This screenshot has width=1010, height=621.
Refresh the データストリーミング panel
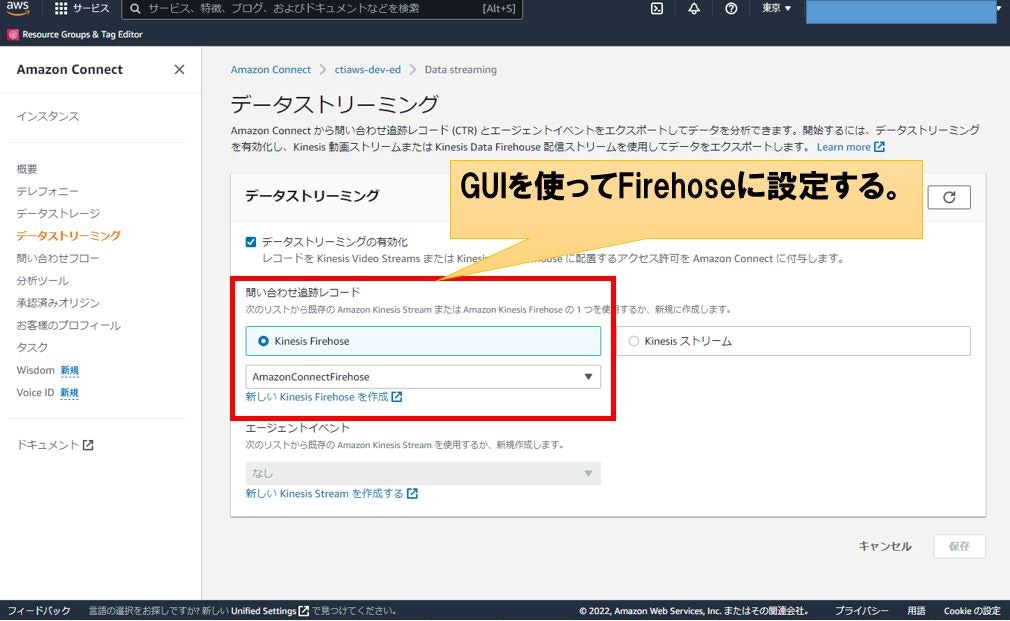coord(948,197)
